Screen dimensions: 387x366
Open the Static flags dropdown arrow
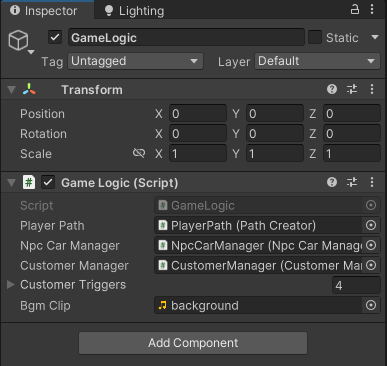(x=375, y=37)
